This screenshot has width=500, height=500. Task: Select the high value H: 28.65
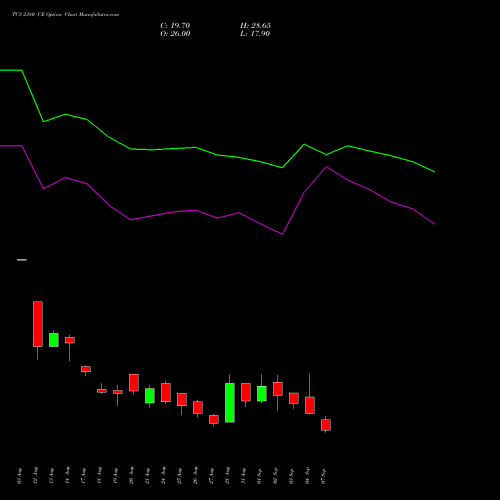tap(255, 26)
